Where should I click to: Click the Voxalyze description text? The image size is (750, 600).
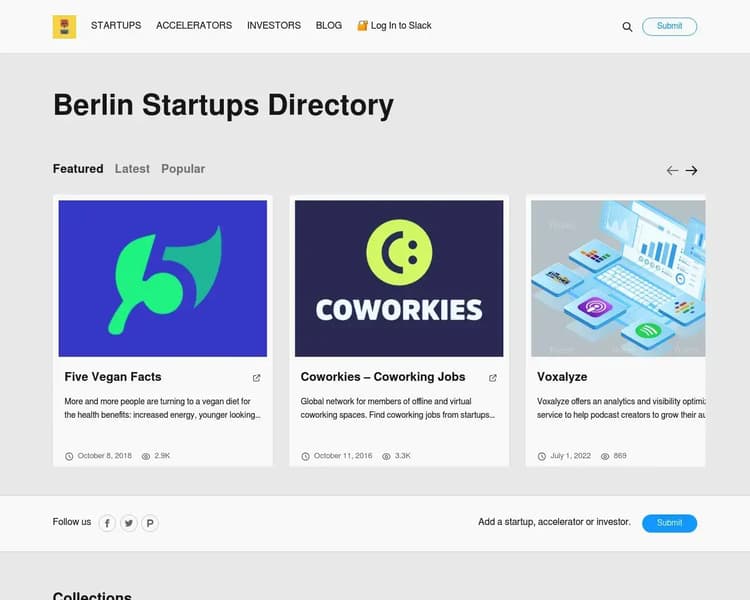pyautogui.click(x=621, y=408)
